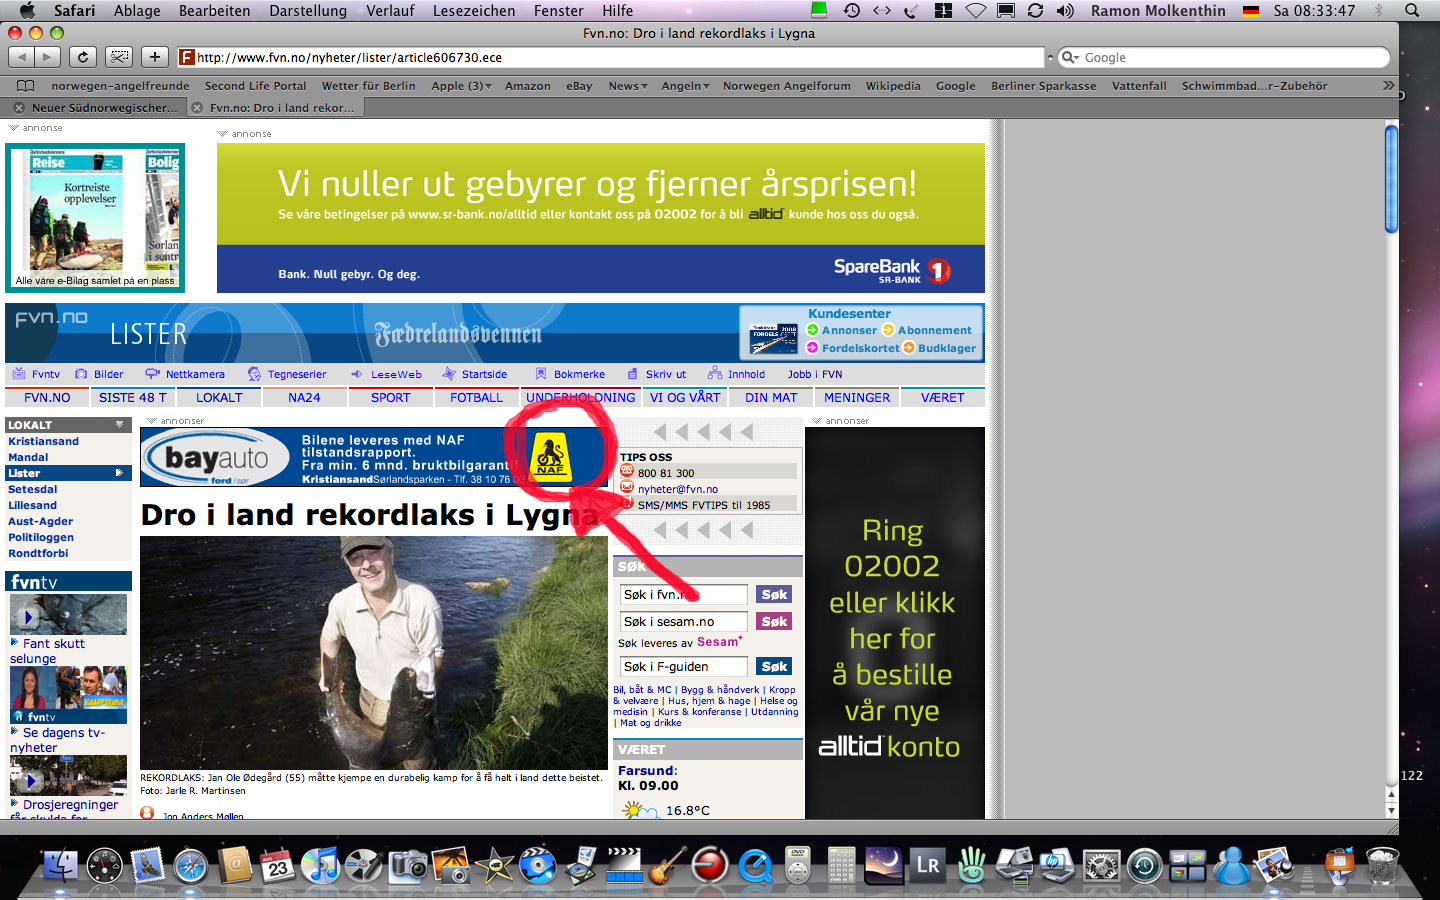Image resolution: width=1440 pixels, height=900 pixels.
Task: Show all bookmarks via the open-book icon
Action: point(26,86)
